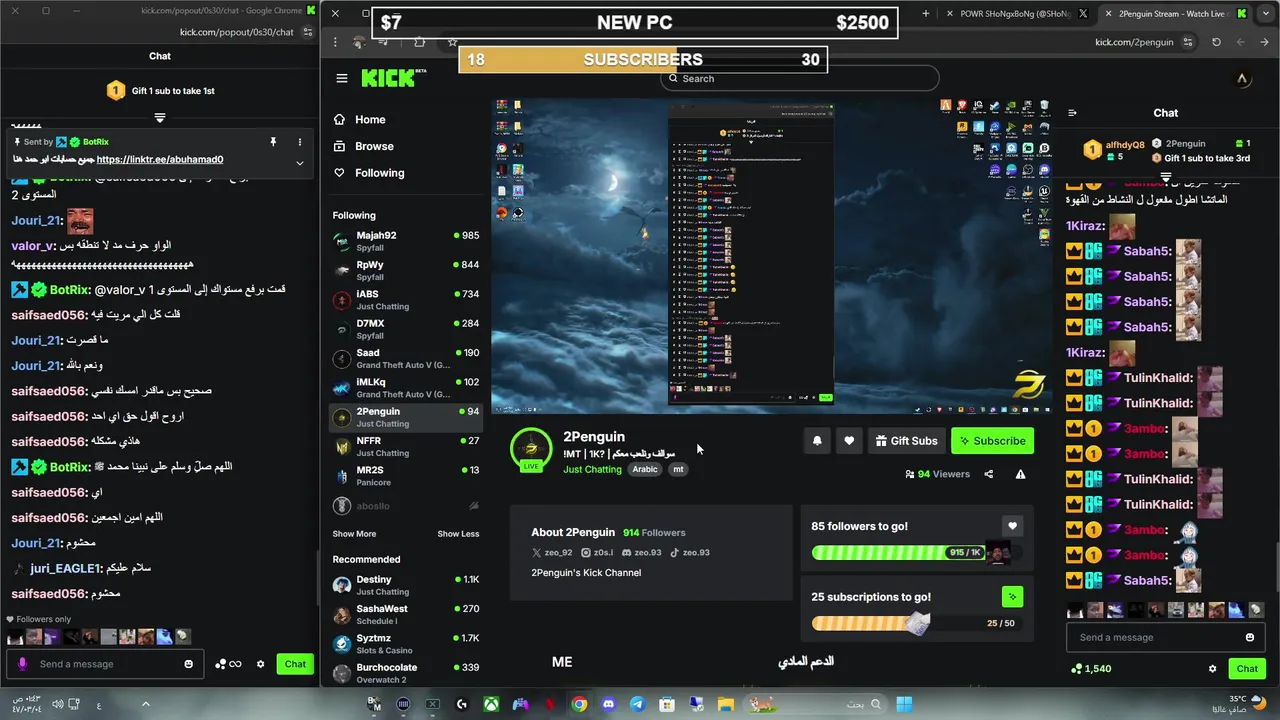Unpin the BotRix pinned message

273,142
